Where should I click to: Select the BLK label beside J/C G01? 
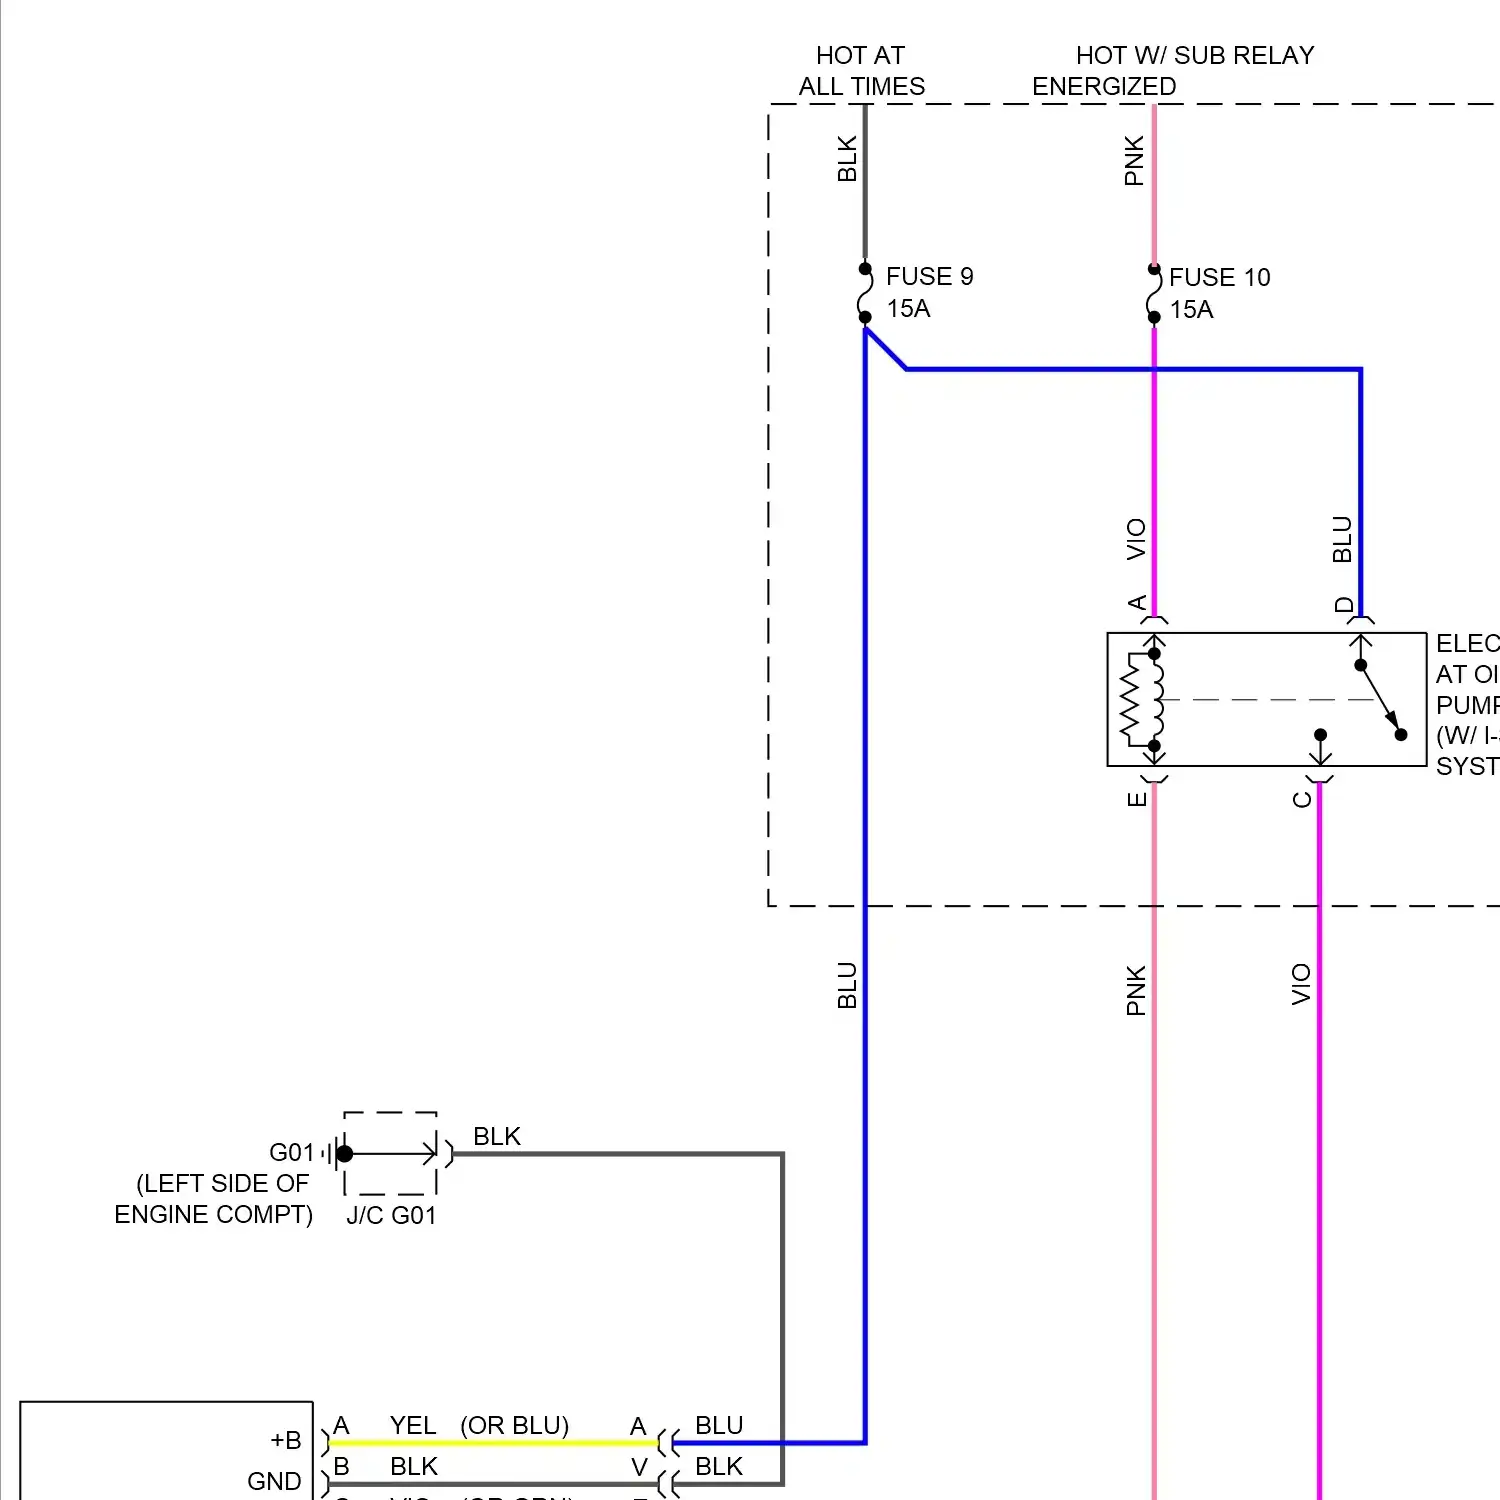[x=497, y=1136]
